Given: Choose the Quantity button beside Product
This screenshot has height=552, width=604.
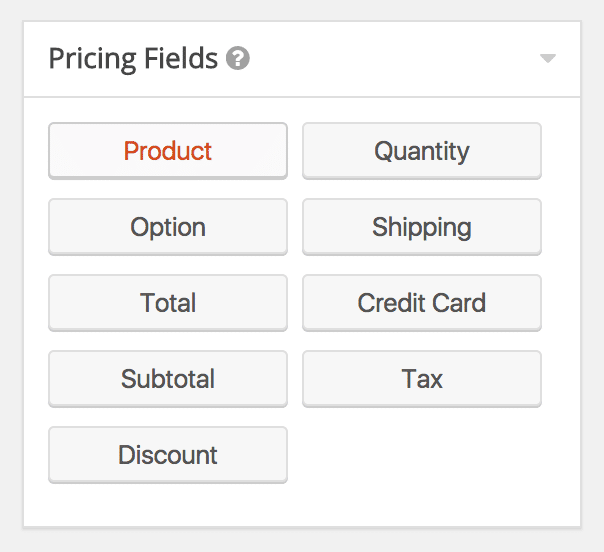Looking at the screenshot, I should point(422,151).
